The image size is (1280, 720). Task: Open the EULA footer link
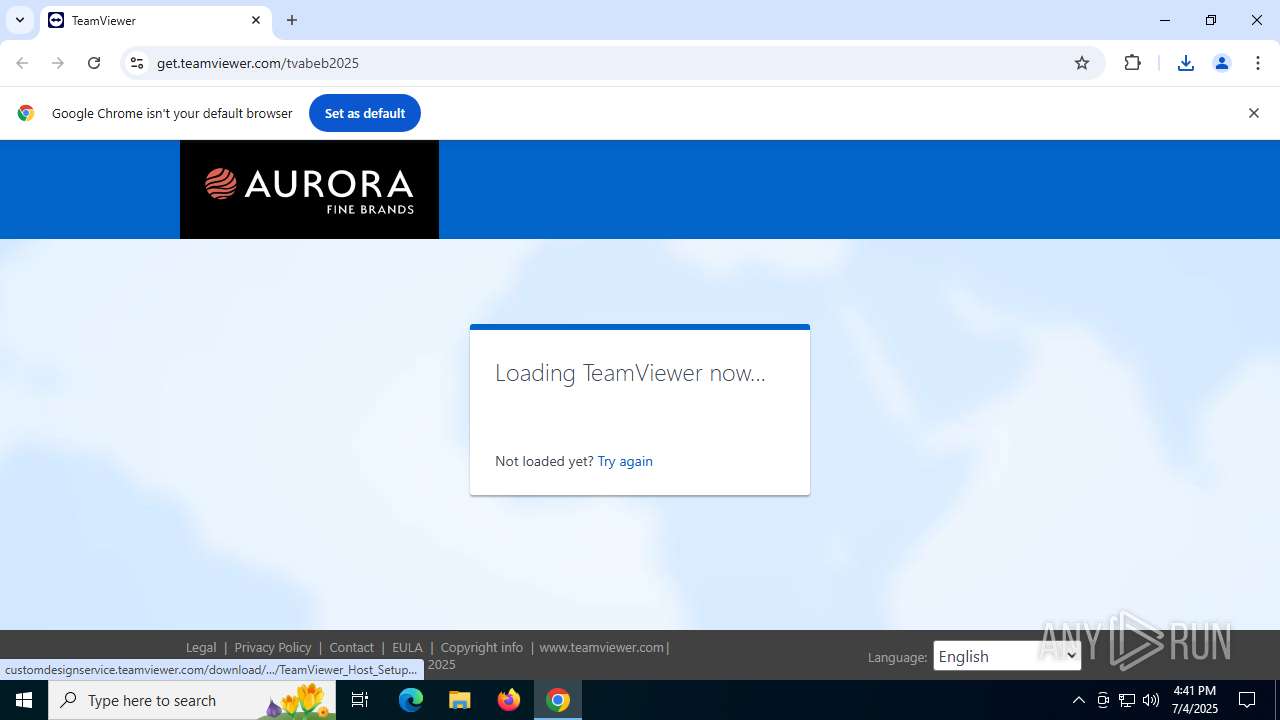(407, 647)
